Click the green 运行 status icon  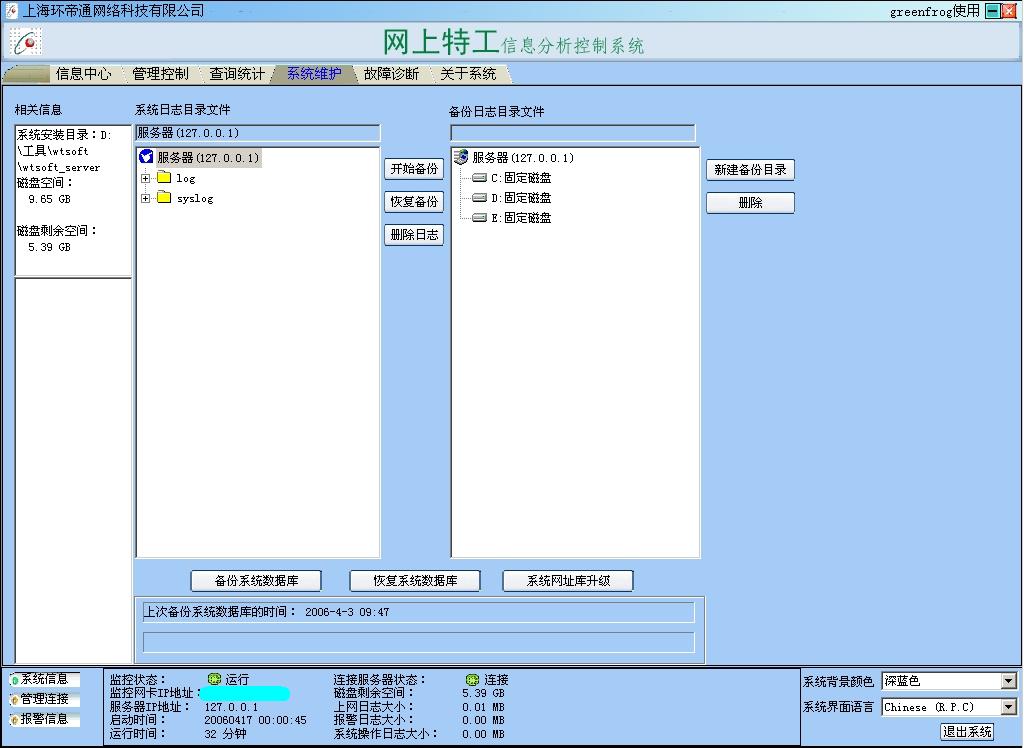[214, 679]
